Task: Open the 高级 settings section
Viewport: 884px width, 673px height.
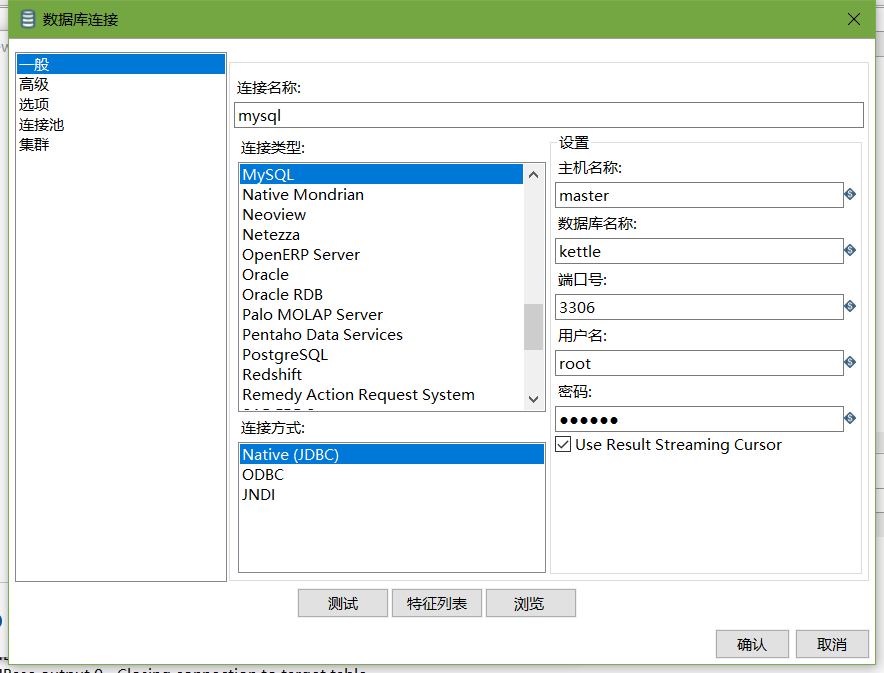Action: coord(34,85)
